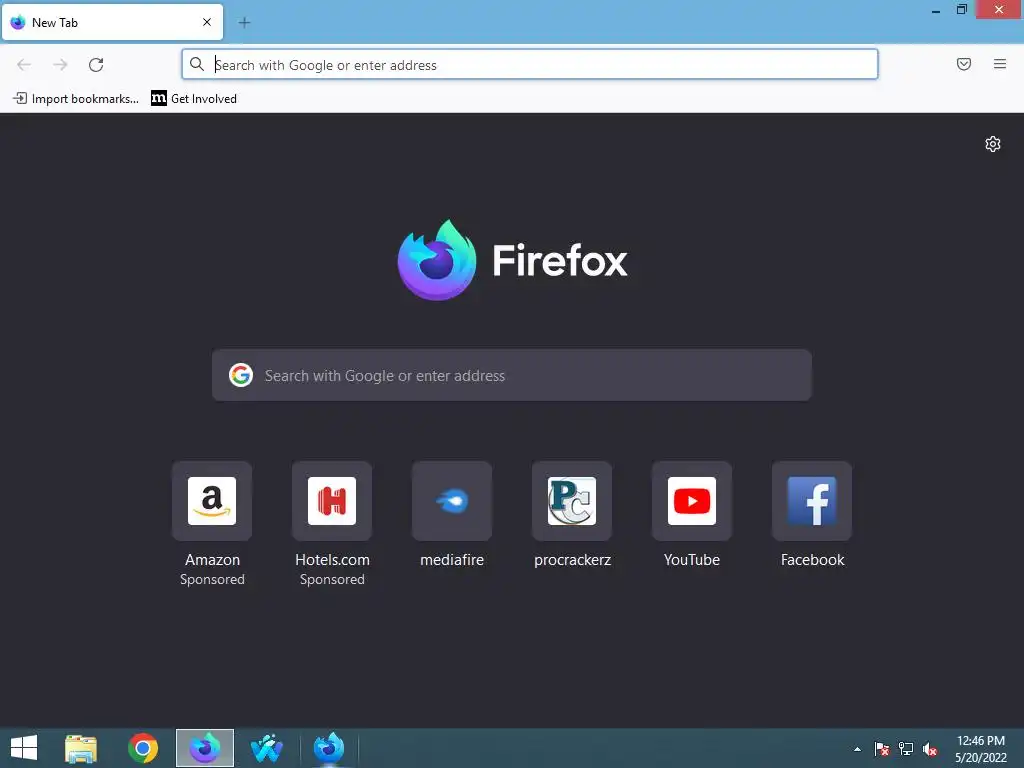
Task: Switch to the active Firefox Nightly taskbar icon
Action: tap(205, 748)
